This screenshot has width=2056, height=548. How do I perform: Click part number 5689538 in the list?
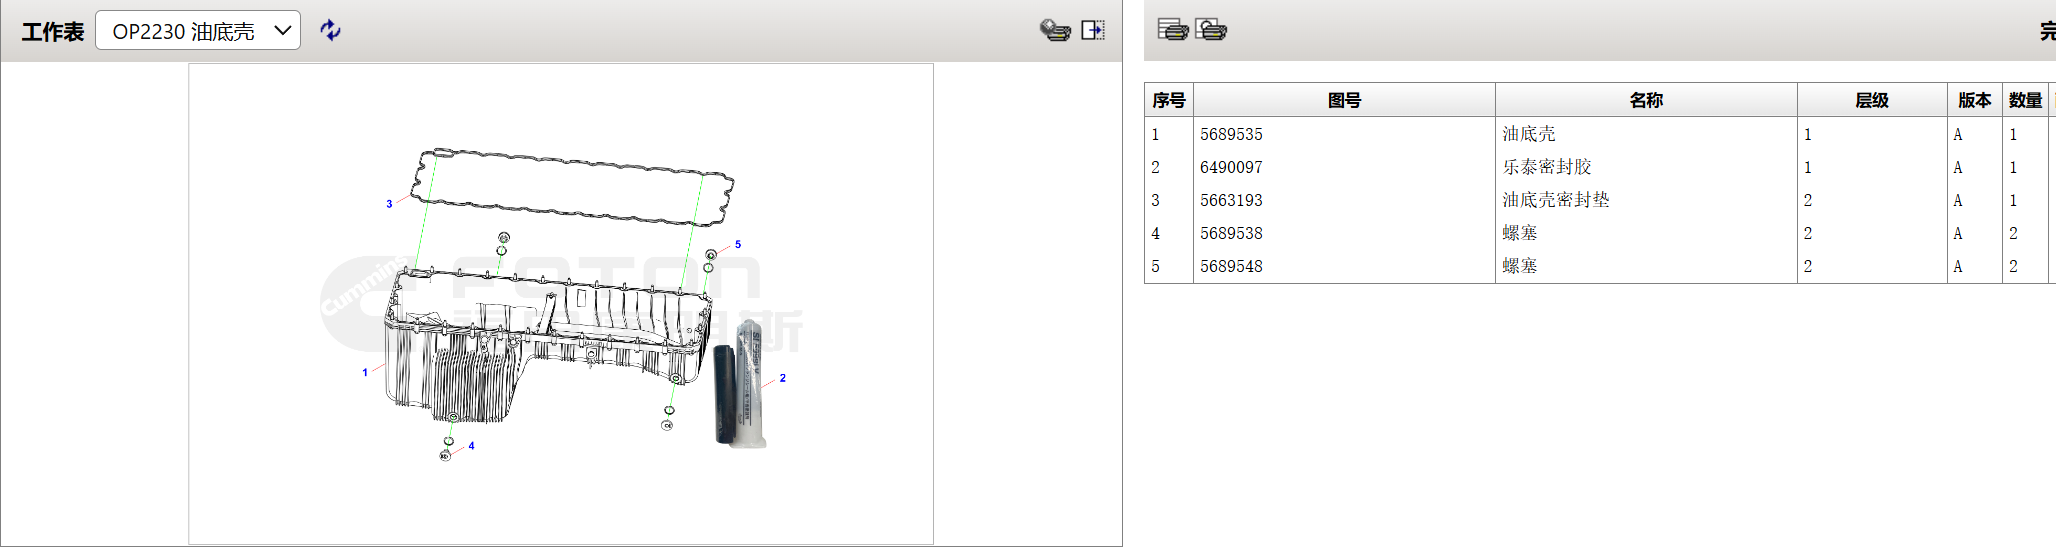[1231, 233]
